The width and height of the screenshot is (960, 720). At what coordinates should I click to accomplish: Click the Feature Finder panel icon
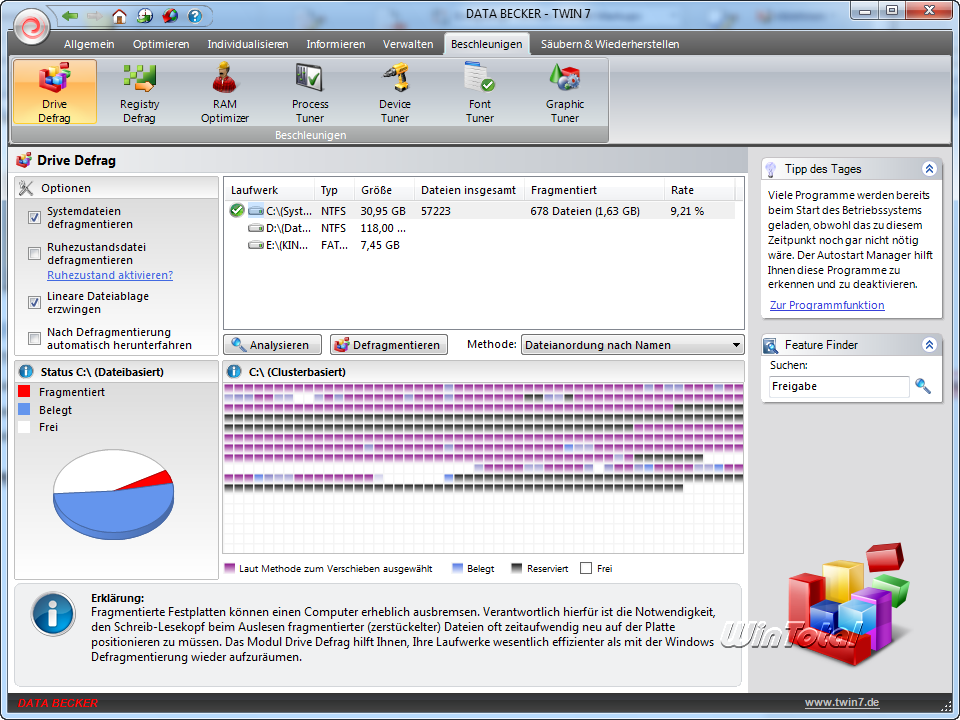(x=771, y=345)
